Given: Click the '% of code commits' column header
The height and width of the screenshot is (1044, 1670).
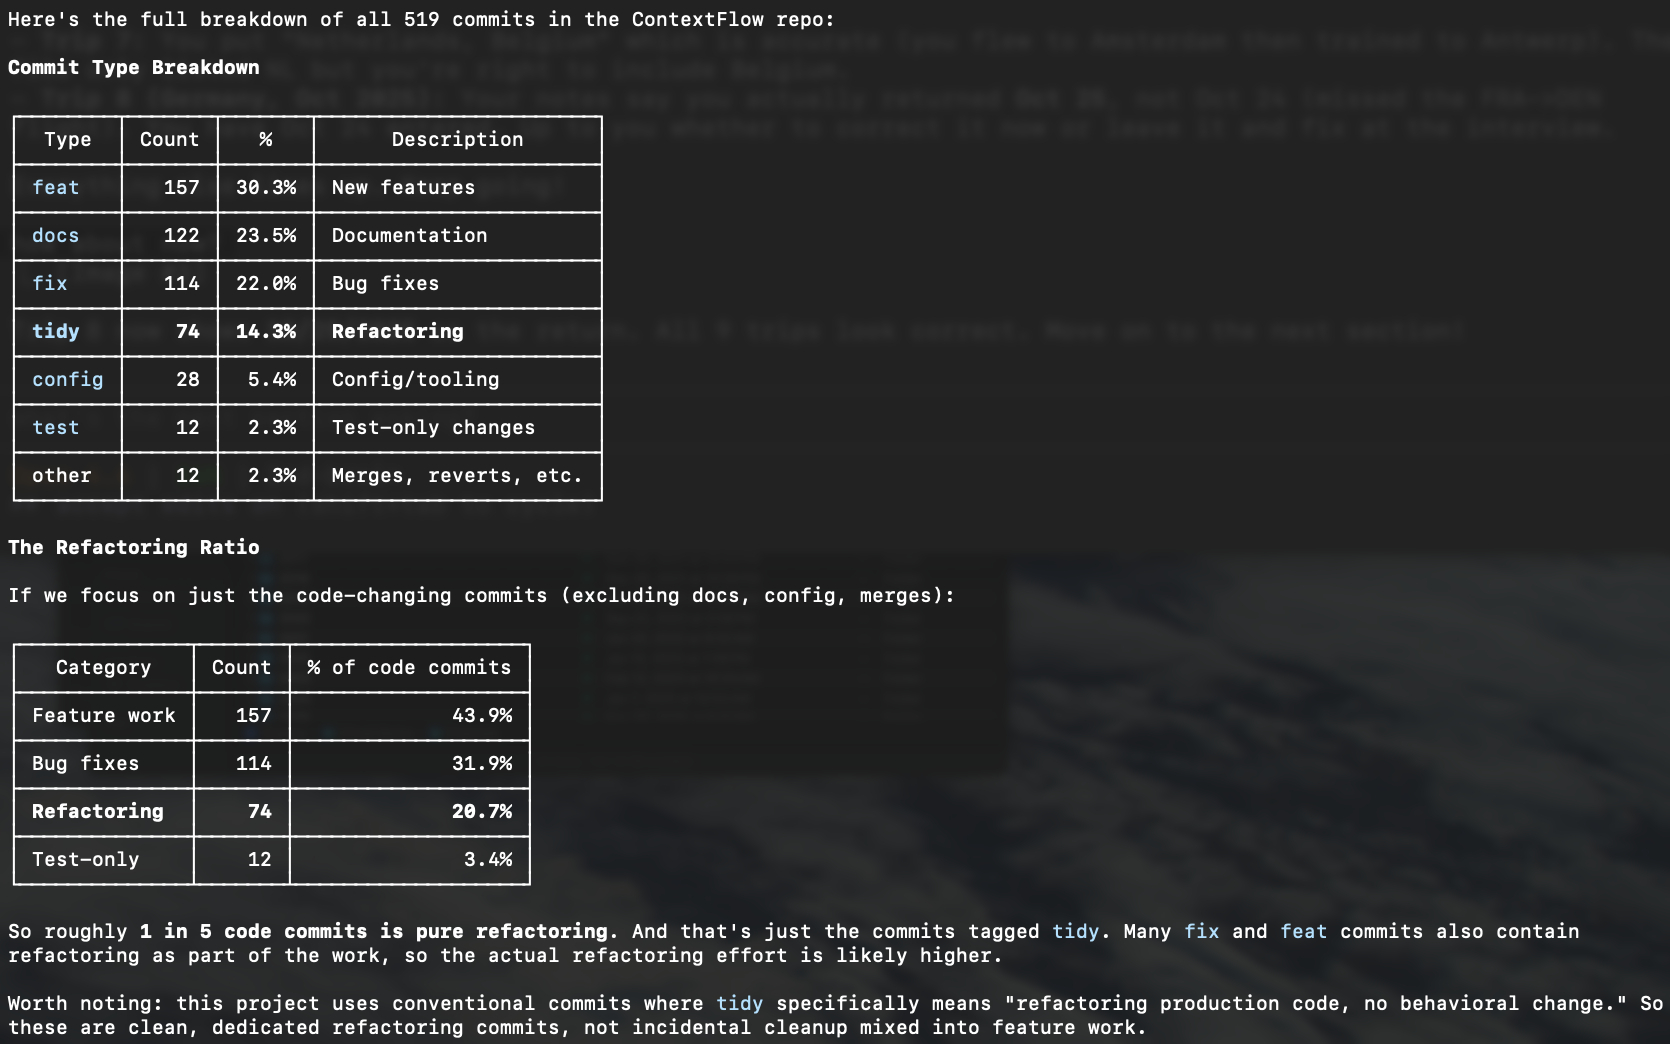Looking at the screenshot, I should 409,668.
